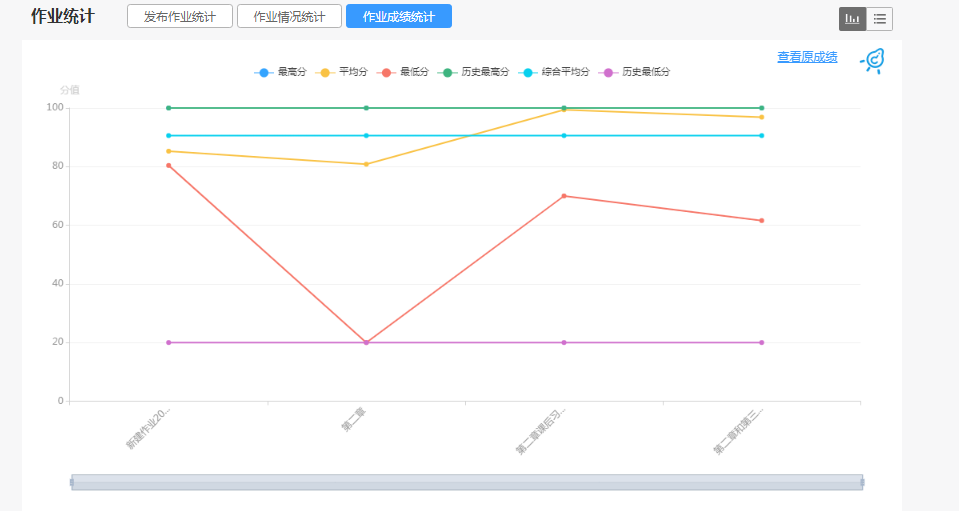Viewport: 959px width, 511px height.
Task: Click the blue mascot assistant icon
Action: (x=873, y=61)
